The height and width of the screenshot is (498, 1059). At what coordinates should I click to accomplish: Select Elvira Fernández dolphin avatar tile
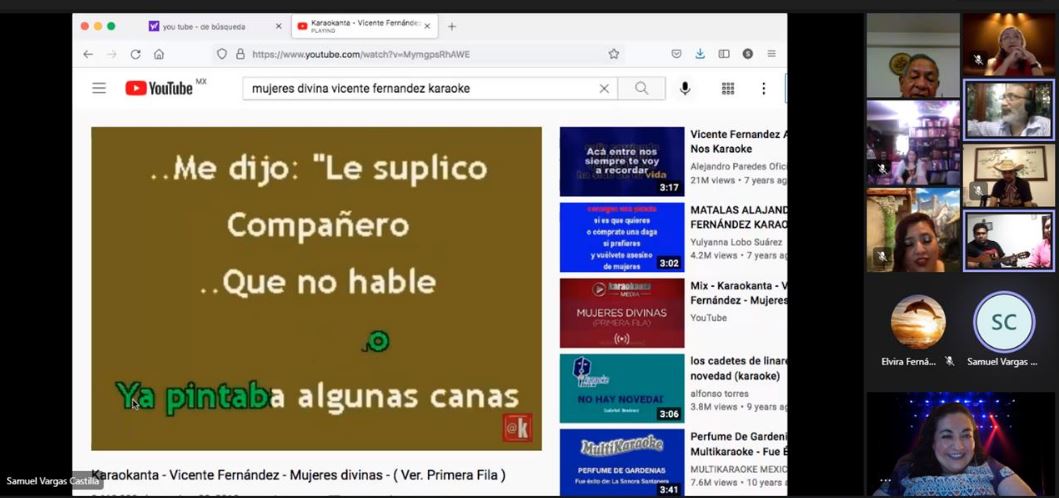[918, 322]
